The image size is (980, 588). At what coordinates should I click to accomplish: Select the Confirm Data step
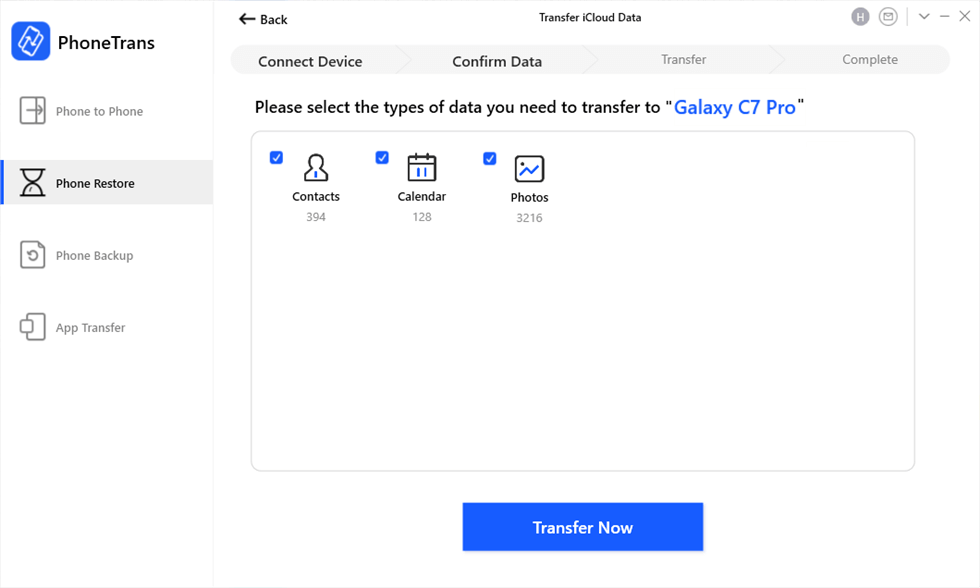coord(497,61)
